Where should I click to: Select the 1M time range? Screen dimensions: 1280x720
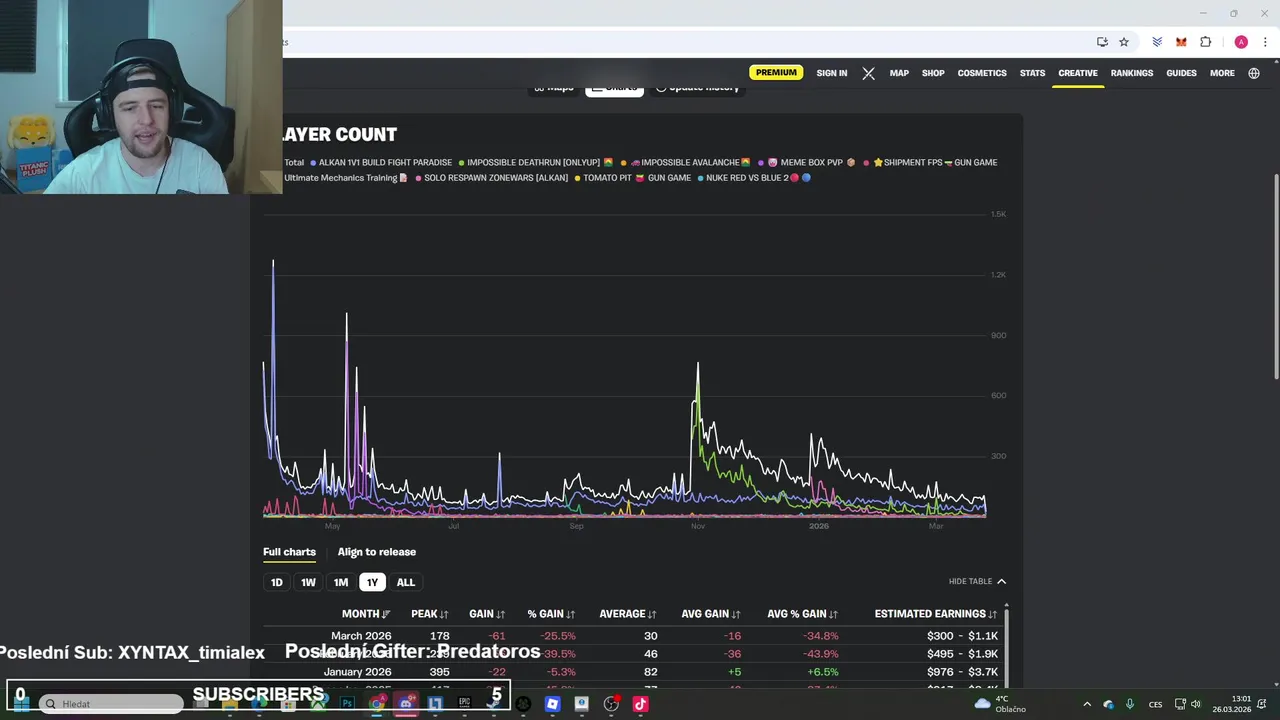[x=341, y=582]
